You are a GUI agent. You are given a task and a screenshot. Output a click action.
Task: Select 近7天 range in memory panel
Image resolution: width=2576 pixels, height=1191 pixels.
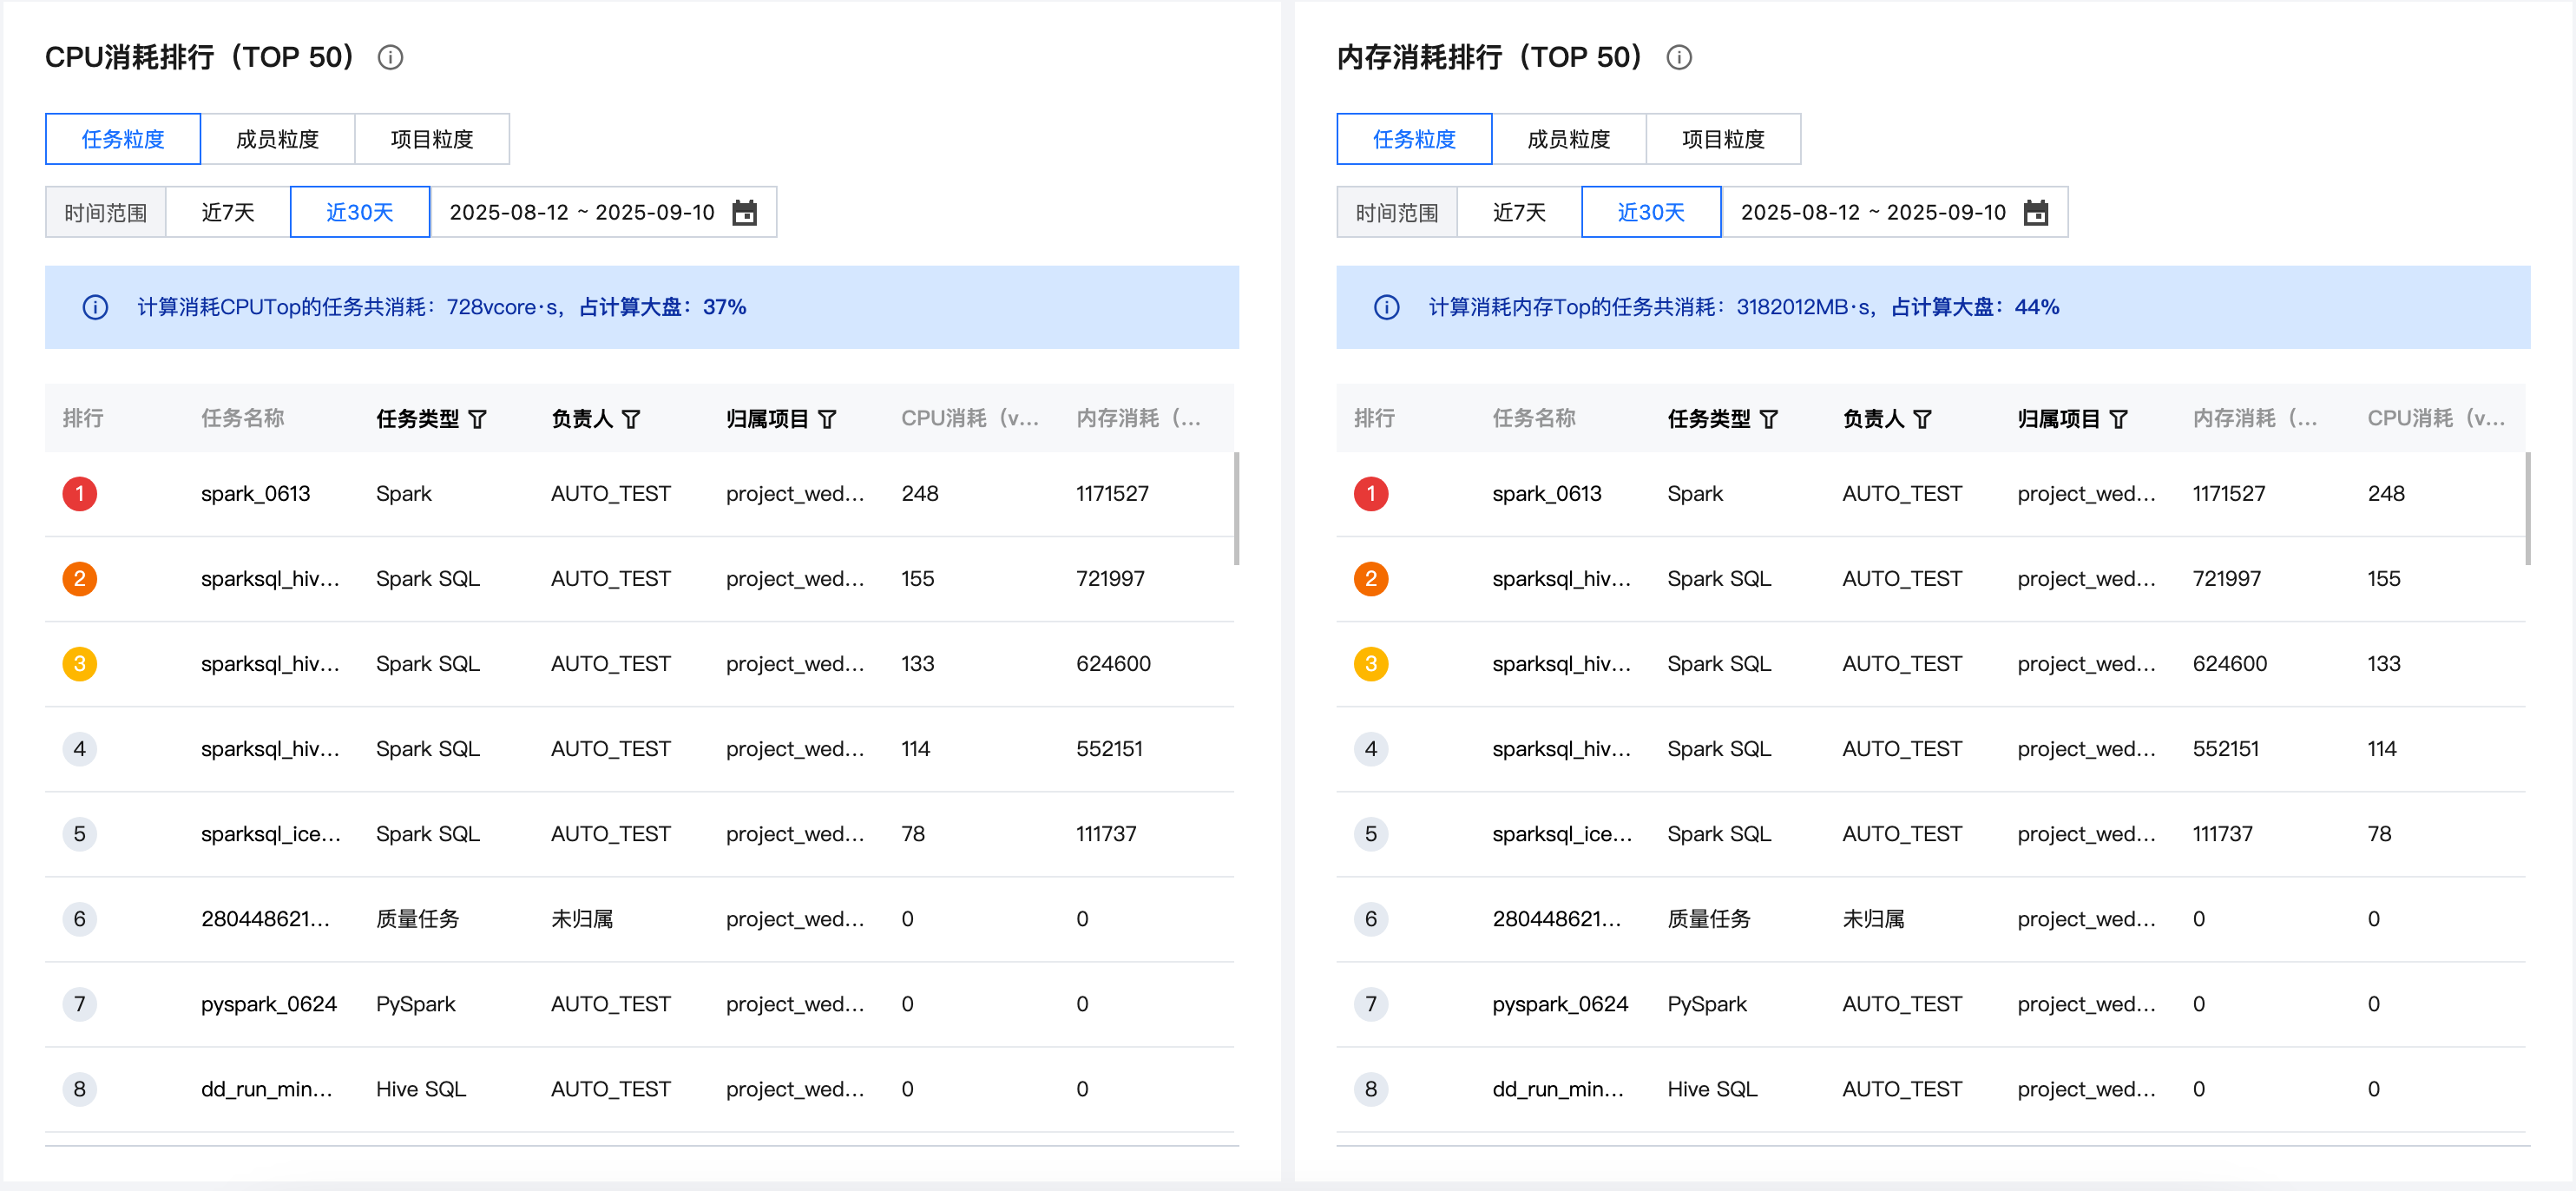1519,213
